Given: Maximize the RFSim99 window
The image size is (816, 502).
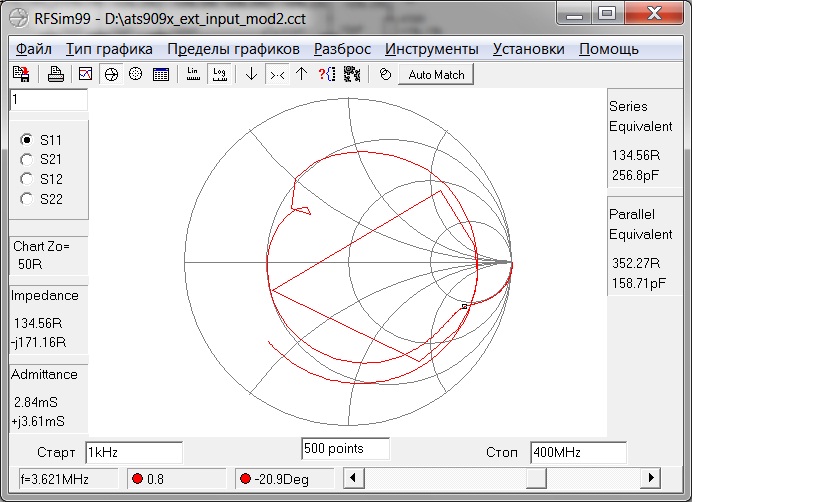Looking at the screenshot, I should [x=607, y=14].
